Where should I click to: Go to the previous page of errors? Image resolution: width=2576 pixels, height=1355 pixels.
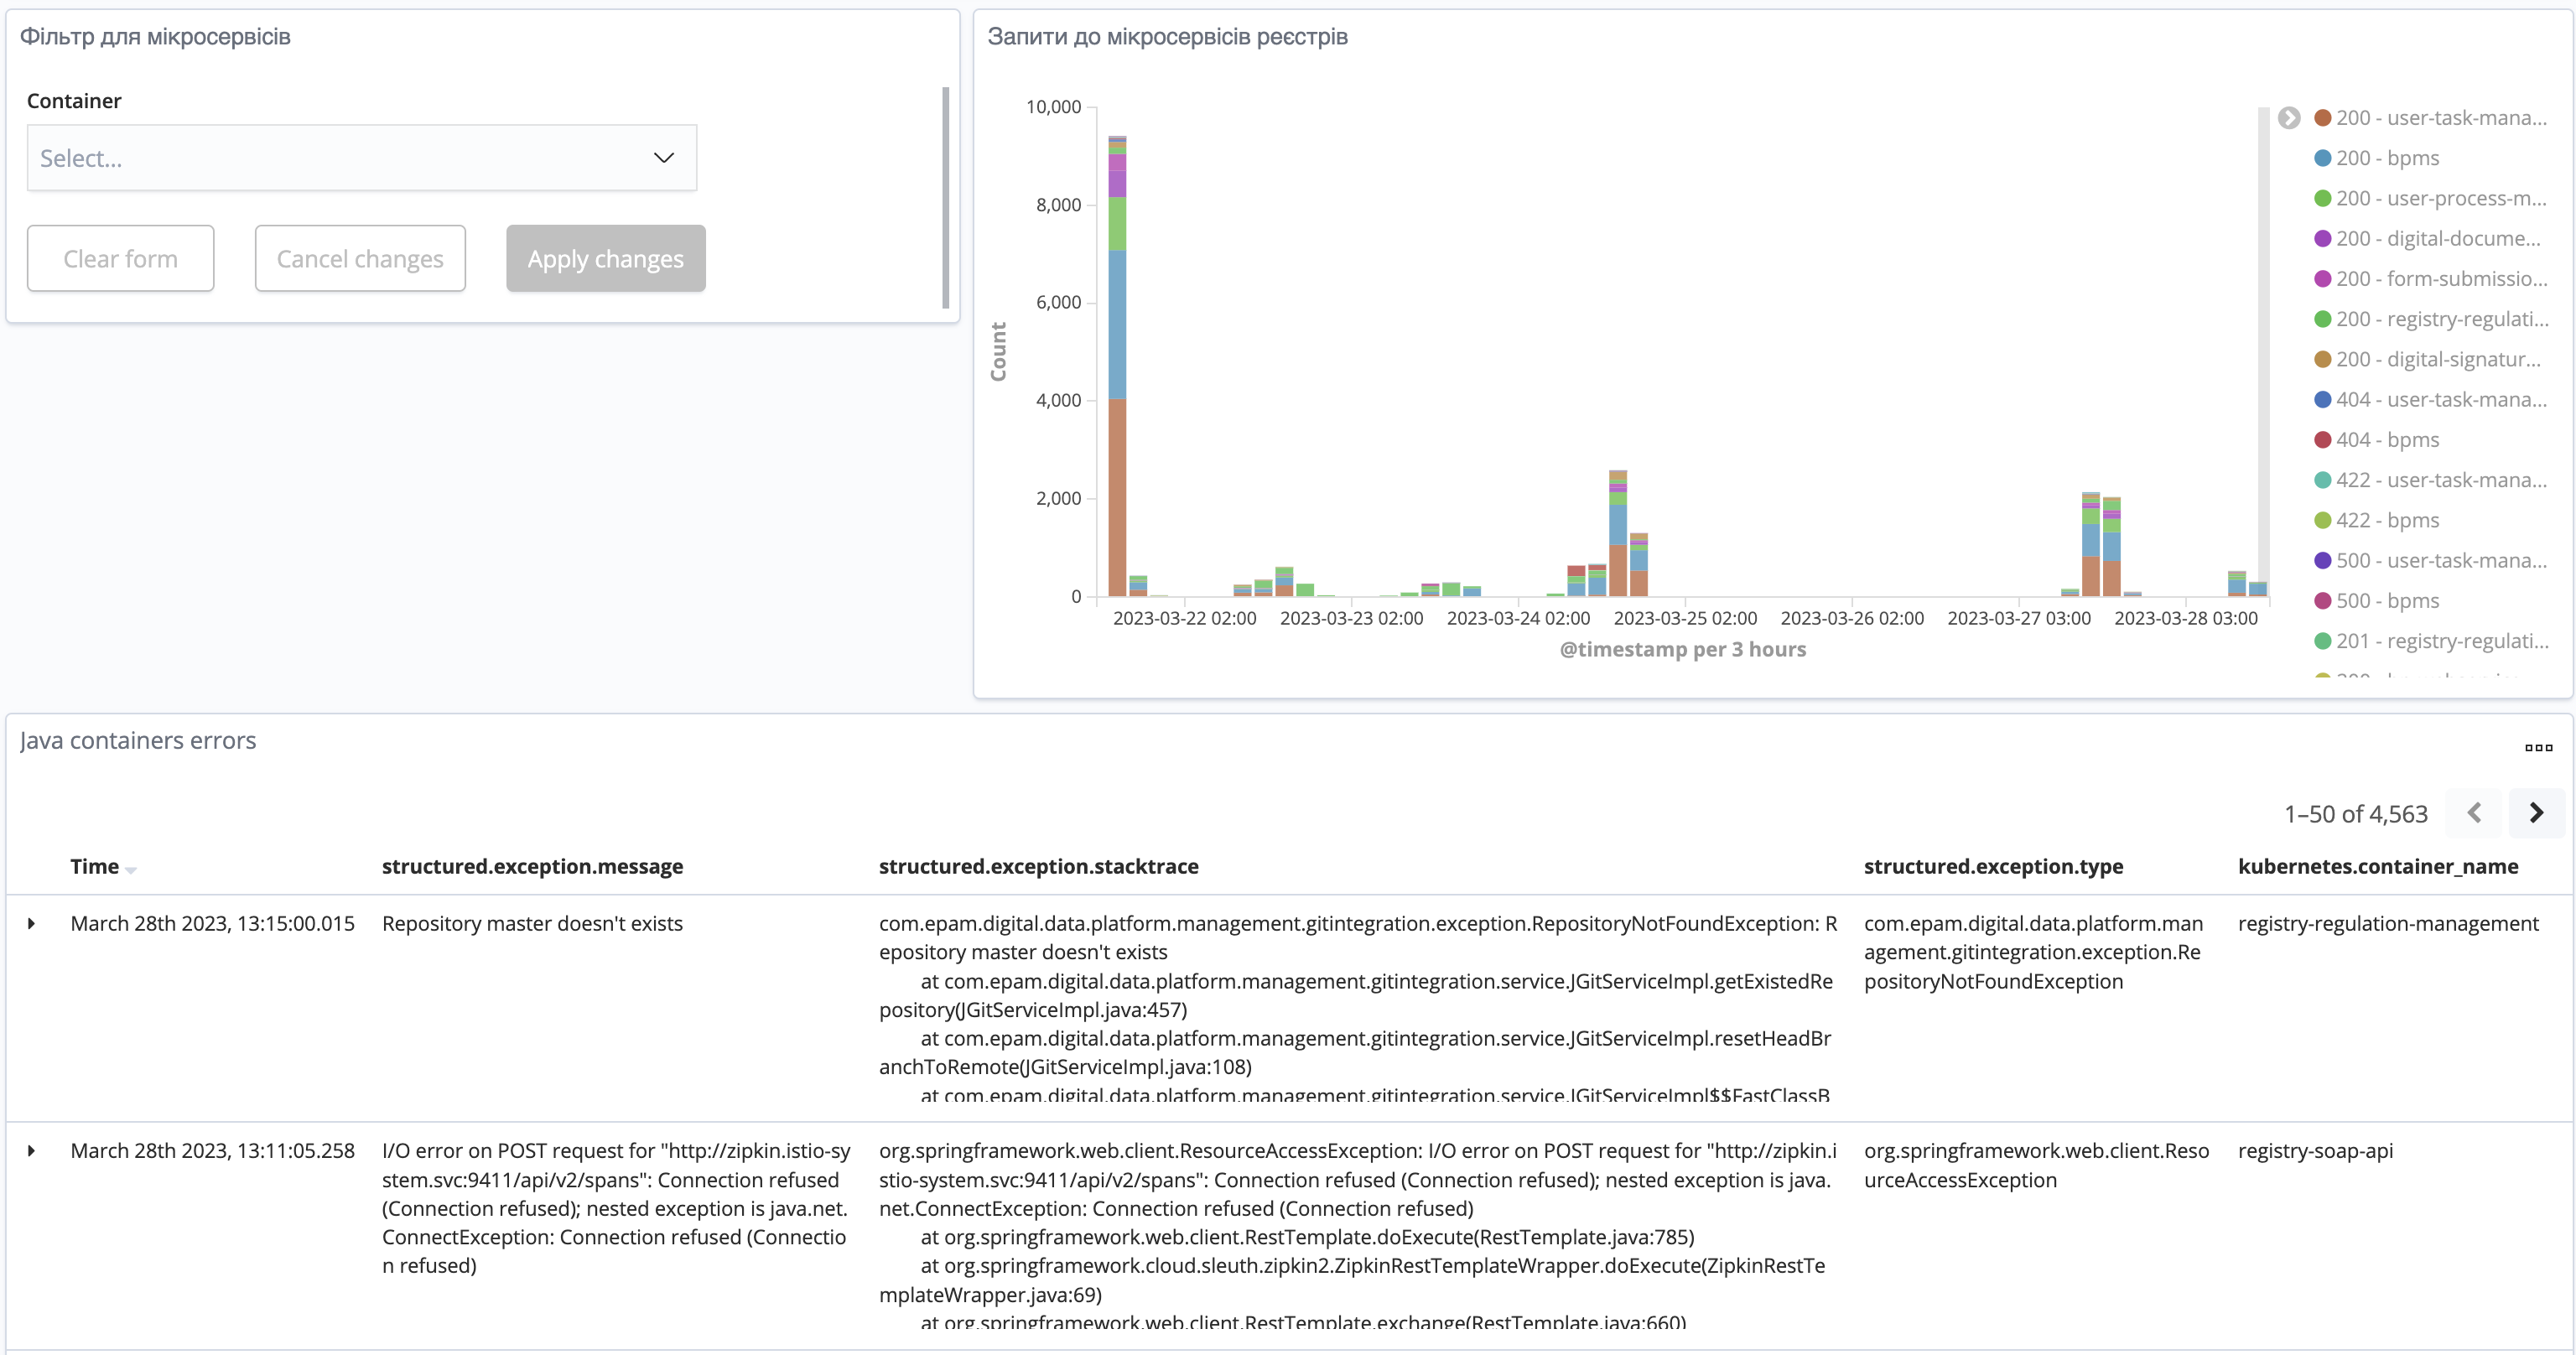(x=2474, y=813)
